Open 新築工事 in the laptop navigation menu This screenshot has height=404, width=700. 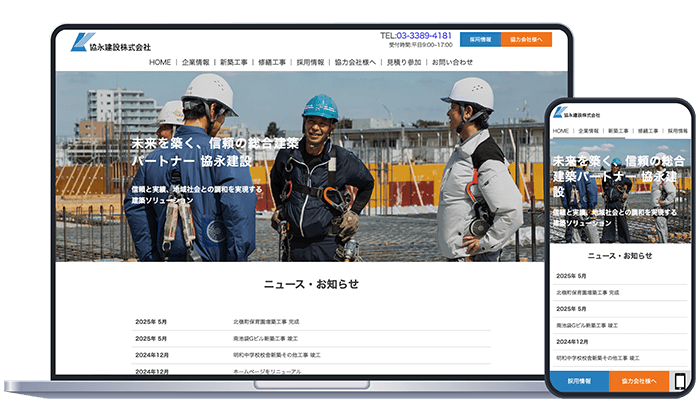pos(233,62)
